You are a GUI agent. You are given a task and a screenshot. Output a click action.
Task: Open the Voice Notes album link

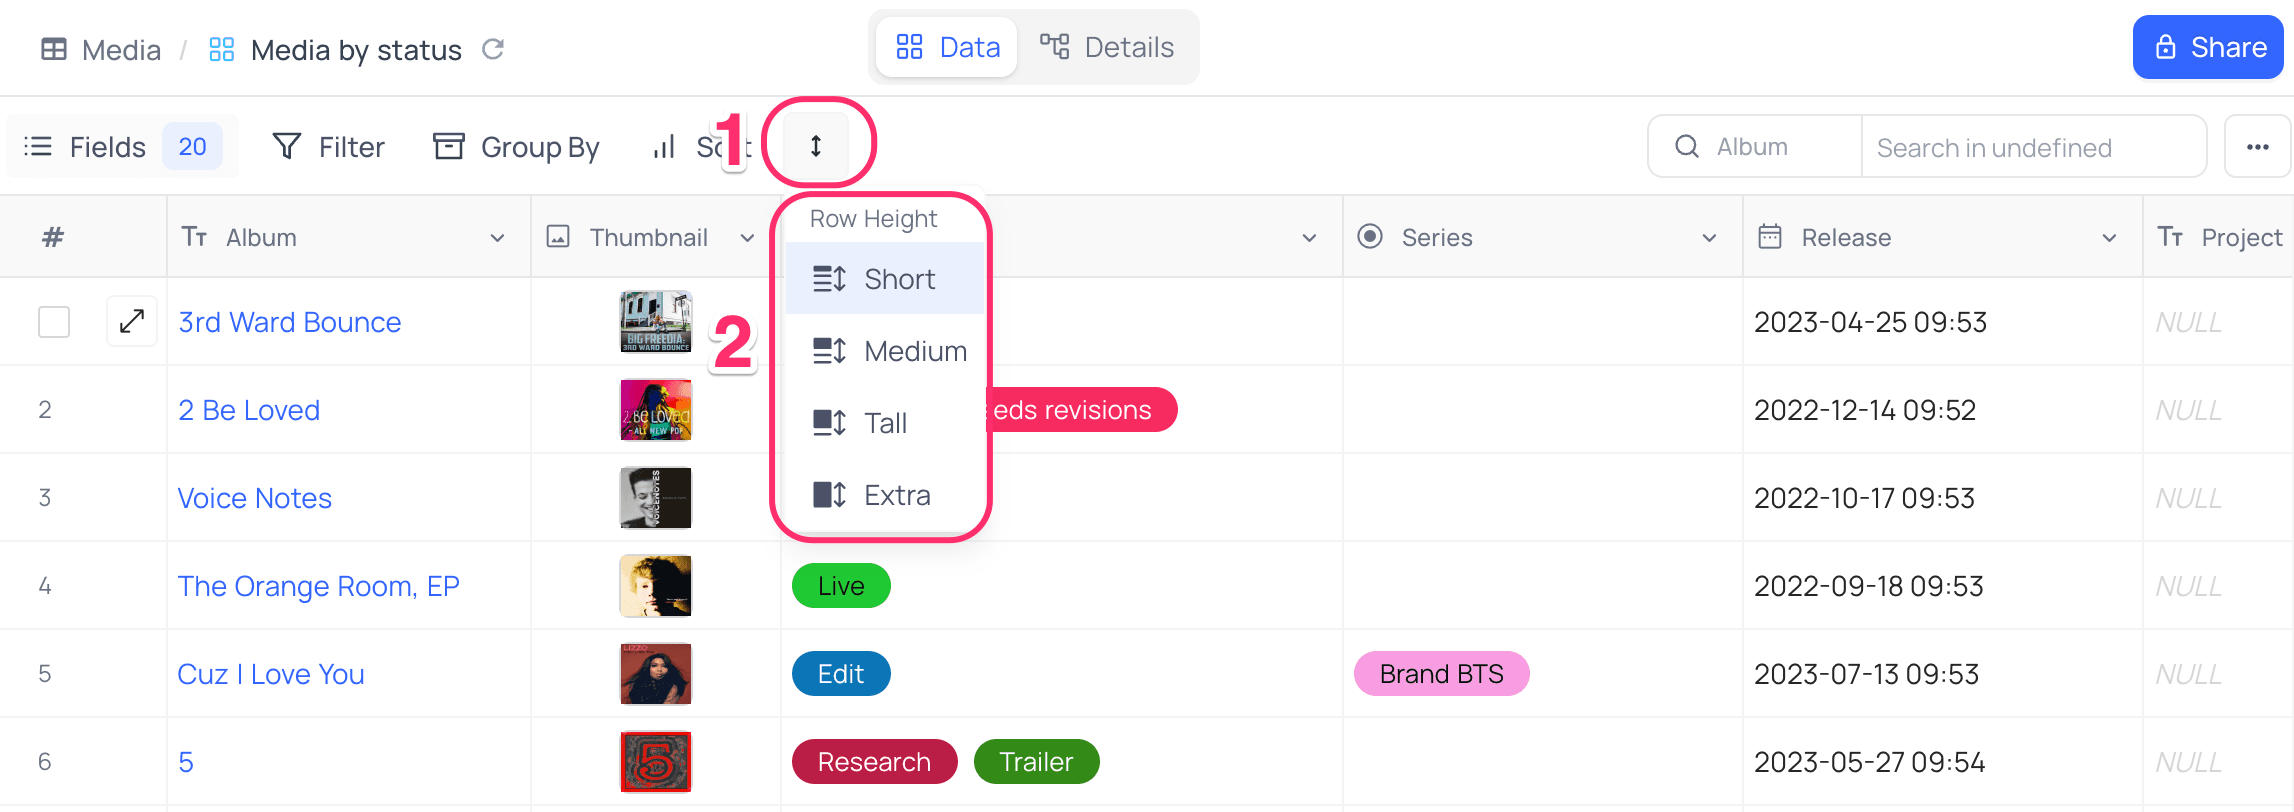click(254, 498)
